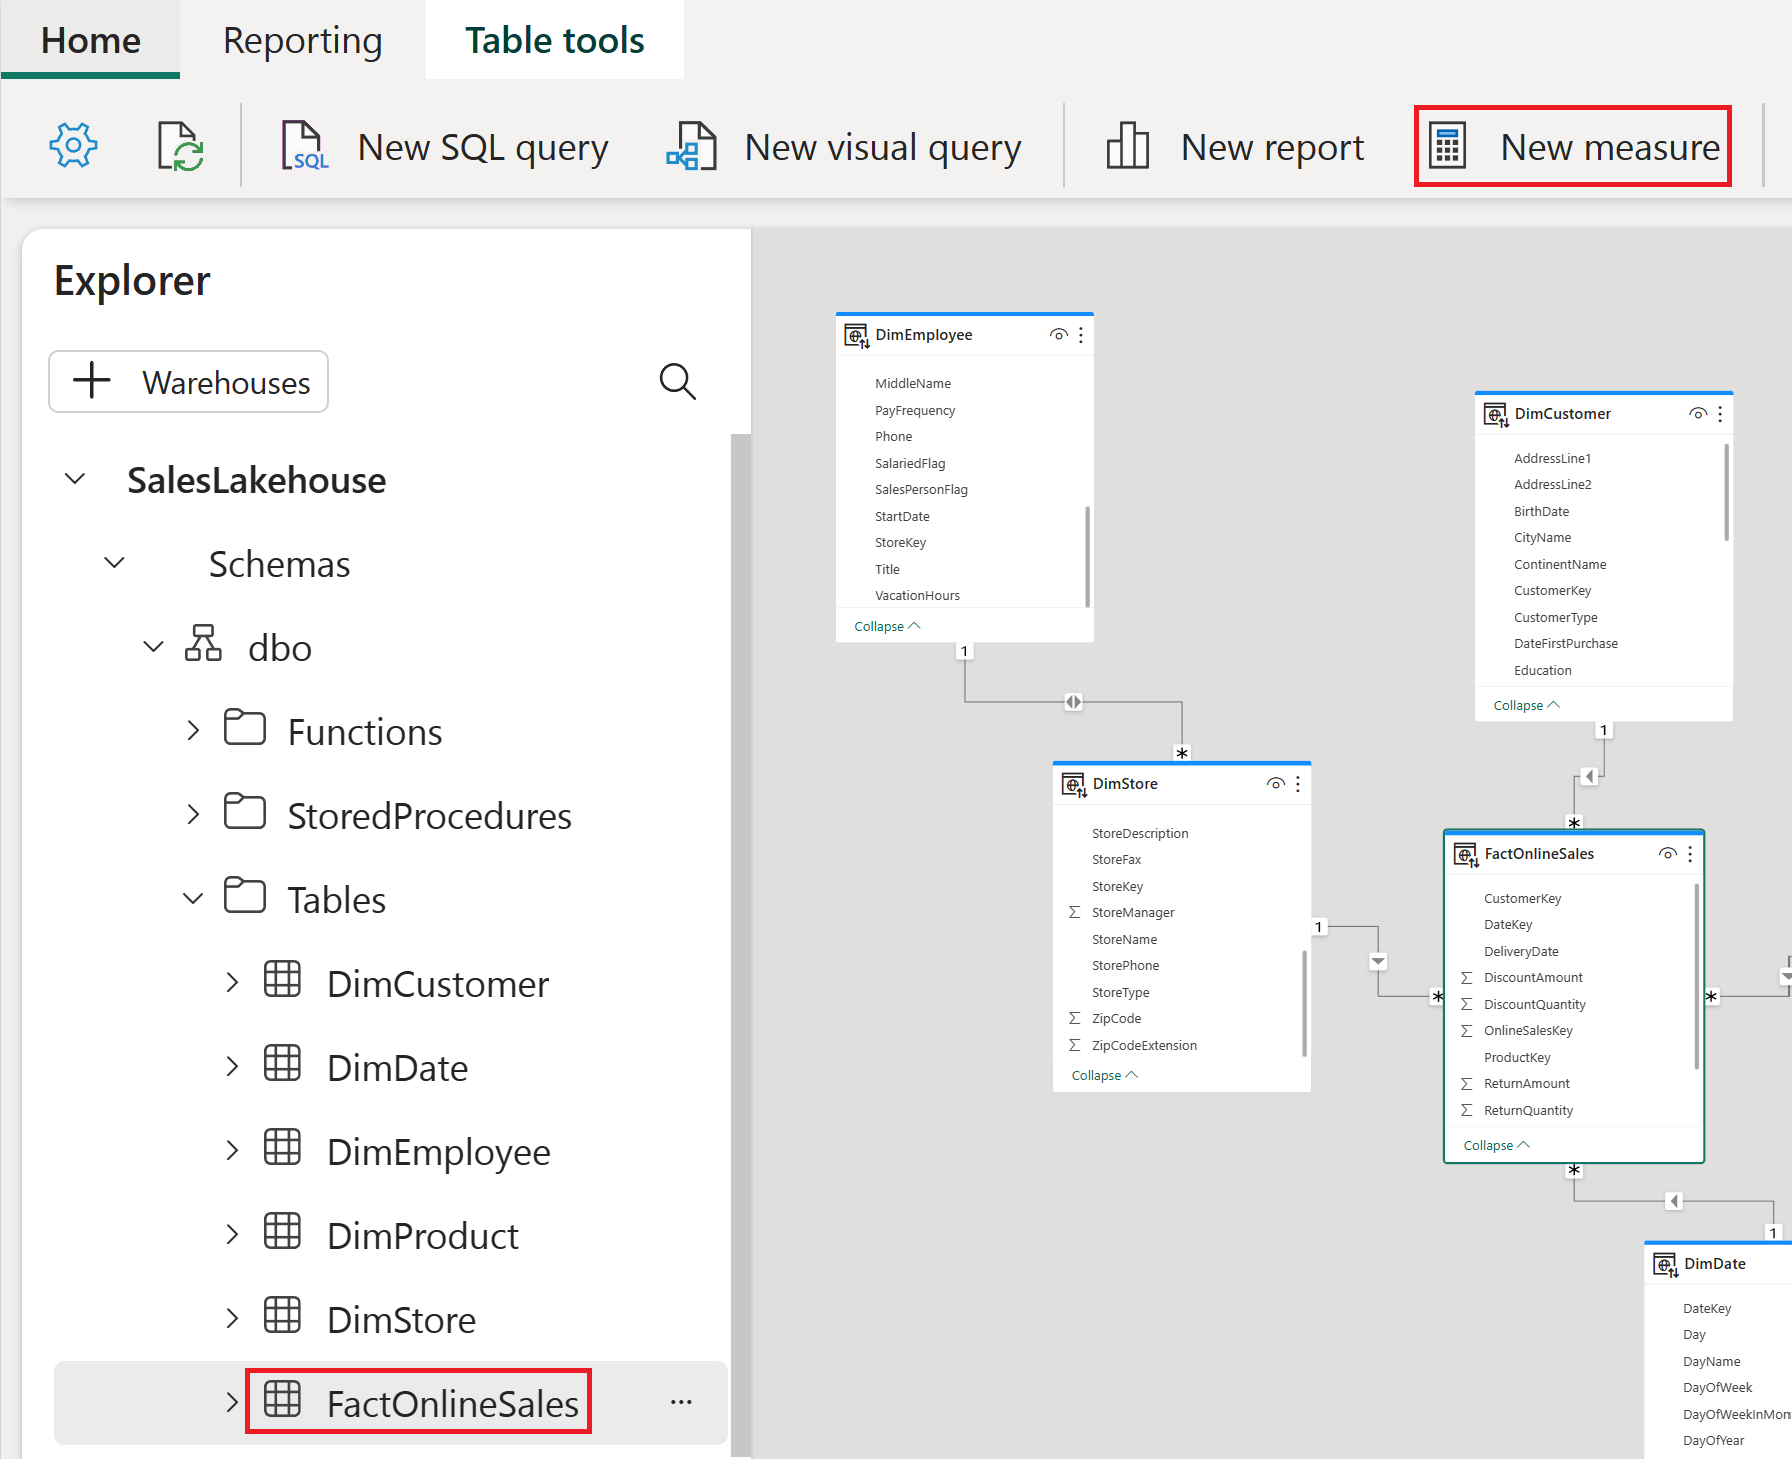Click the DimCustomer table grid icon
Screen dimensions: 1792x1459
[282, 979]
